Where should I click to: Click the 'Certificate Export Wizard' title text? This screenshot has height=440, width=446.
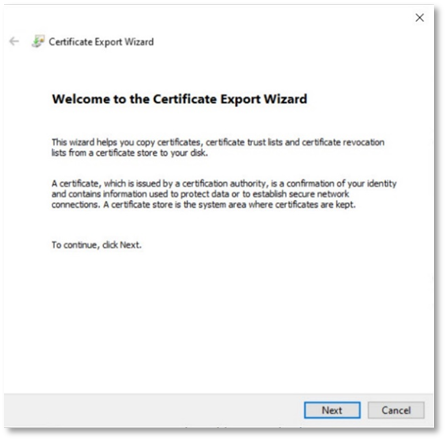101,42
